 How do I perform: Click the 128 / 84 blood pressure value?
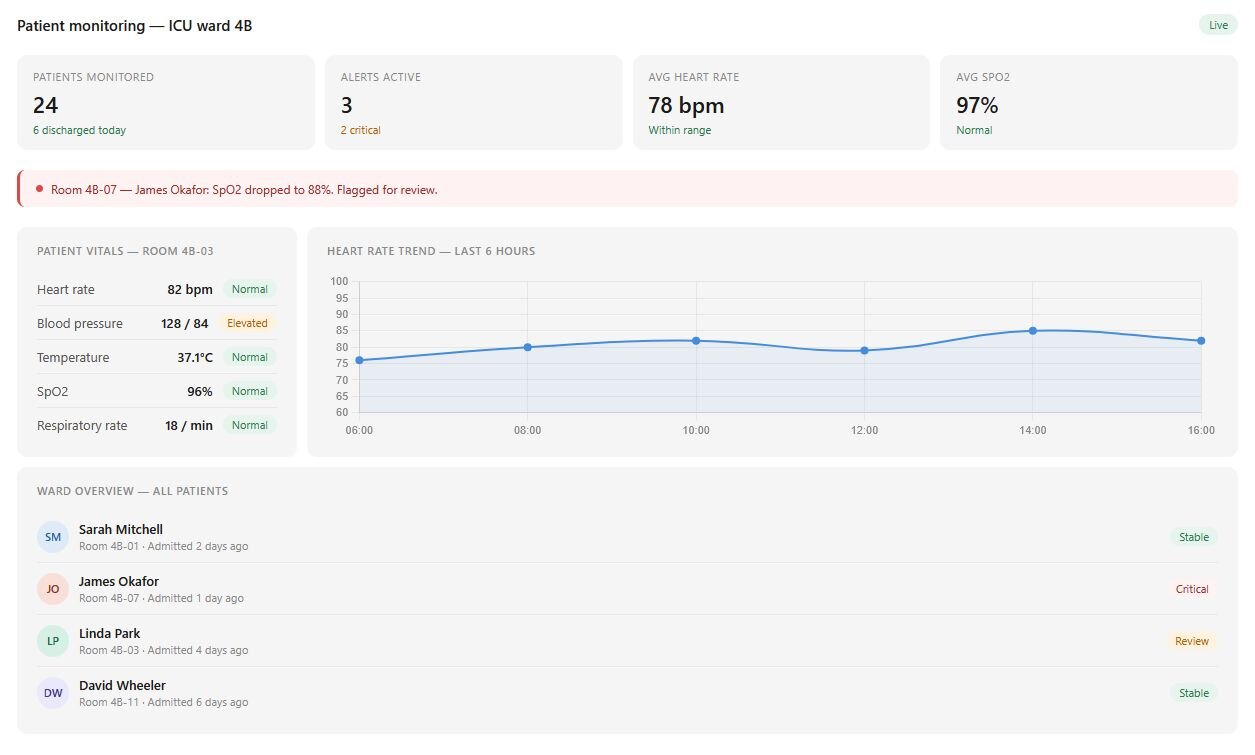pos(185,323)
